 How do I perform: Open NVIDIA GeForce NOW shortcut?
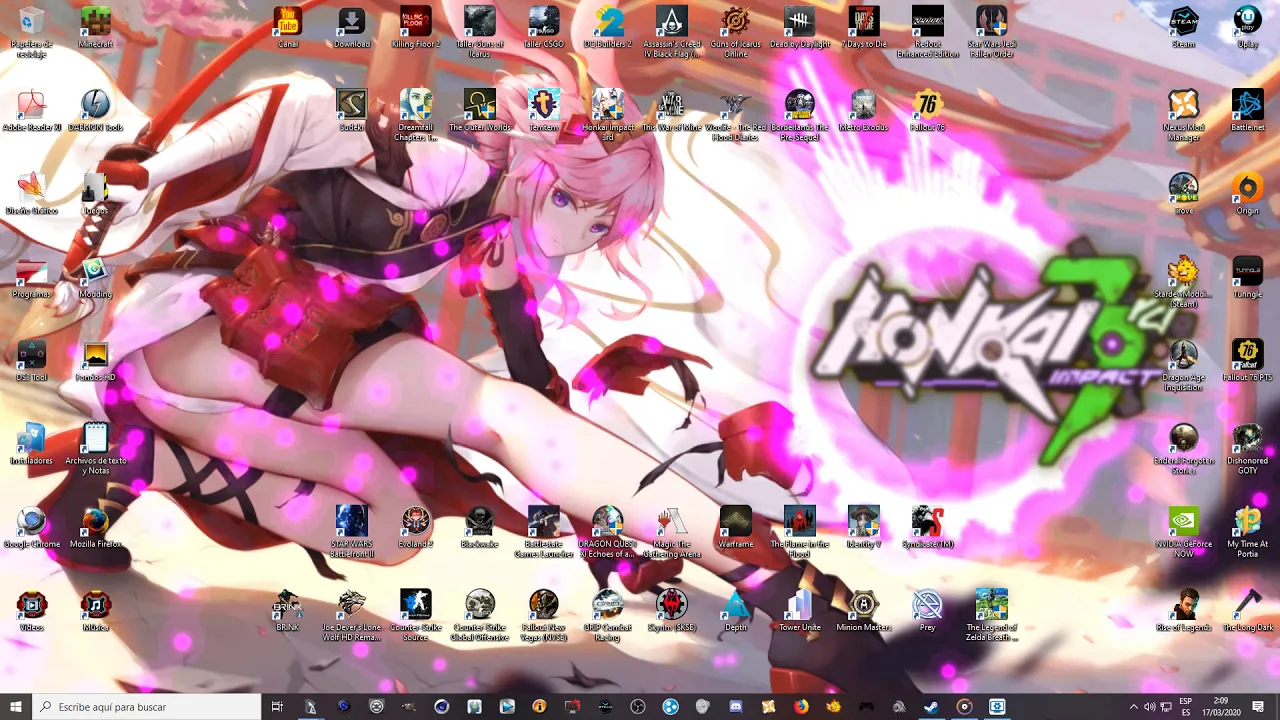coord(1184,531)
